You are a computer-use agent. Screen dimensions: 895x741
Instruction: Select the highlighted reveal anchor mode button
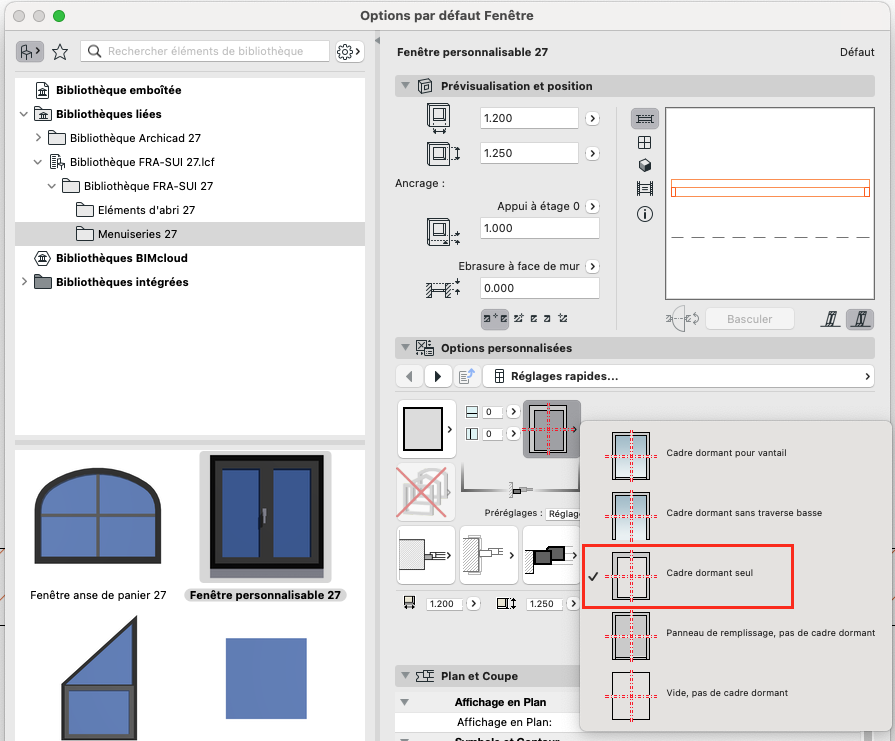(495, 319)
